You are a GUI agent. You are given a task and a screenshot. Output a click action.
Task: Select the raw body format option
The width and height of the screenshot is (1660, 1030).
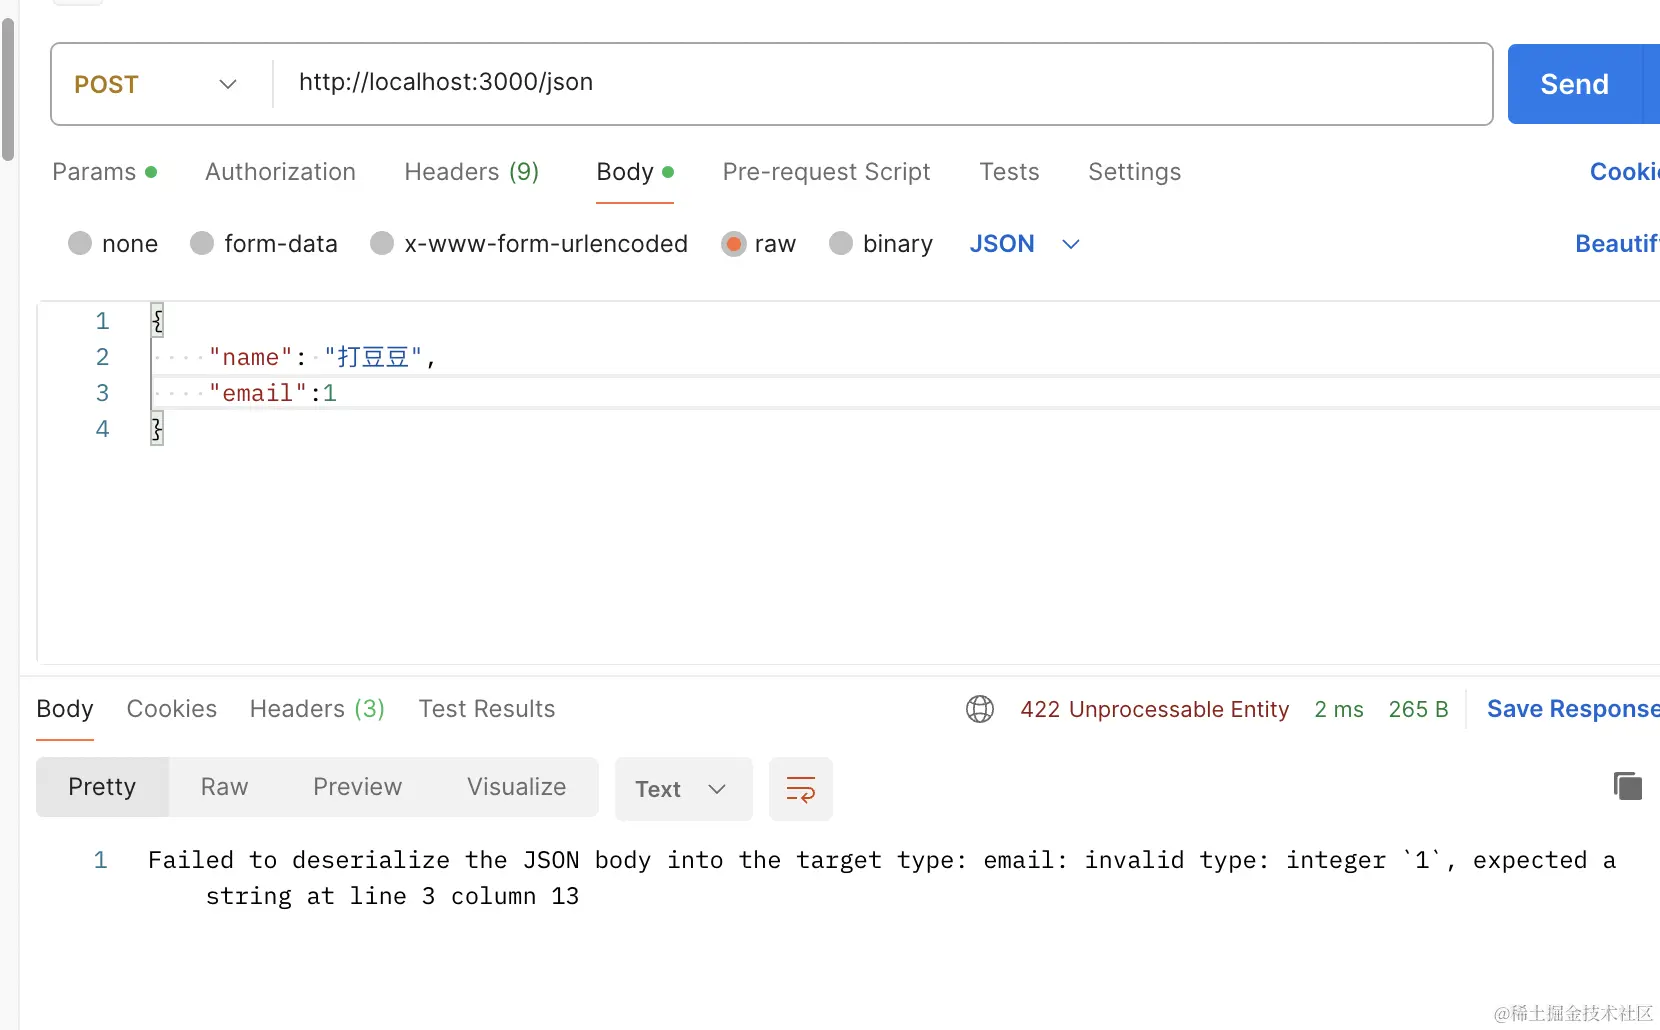pos(733,244)
